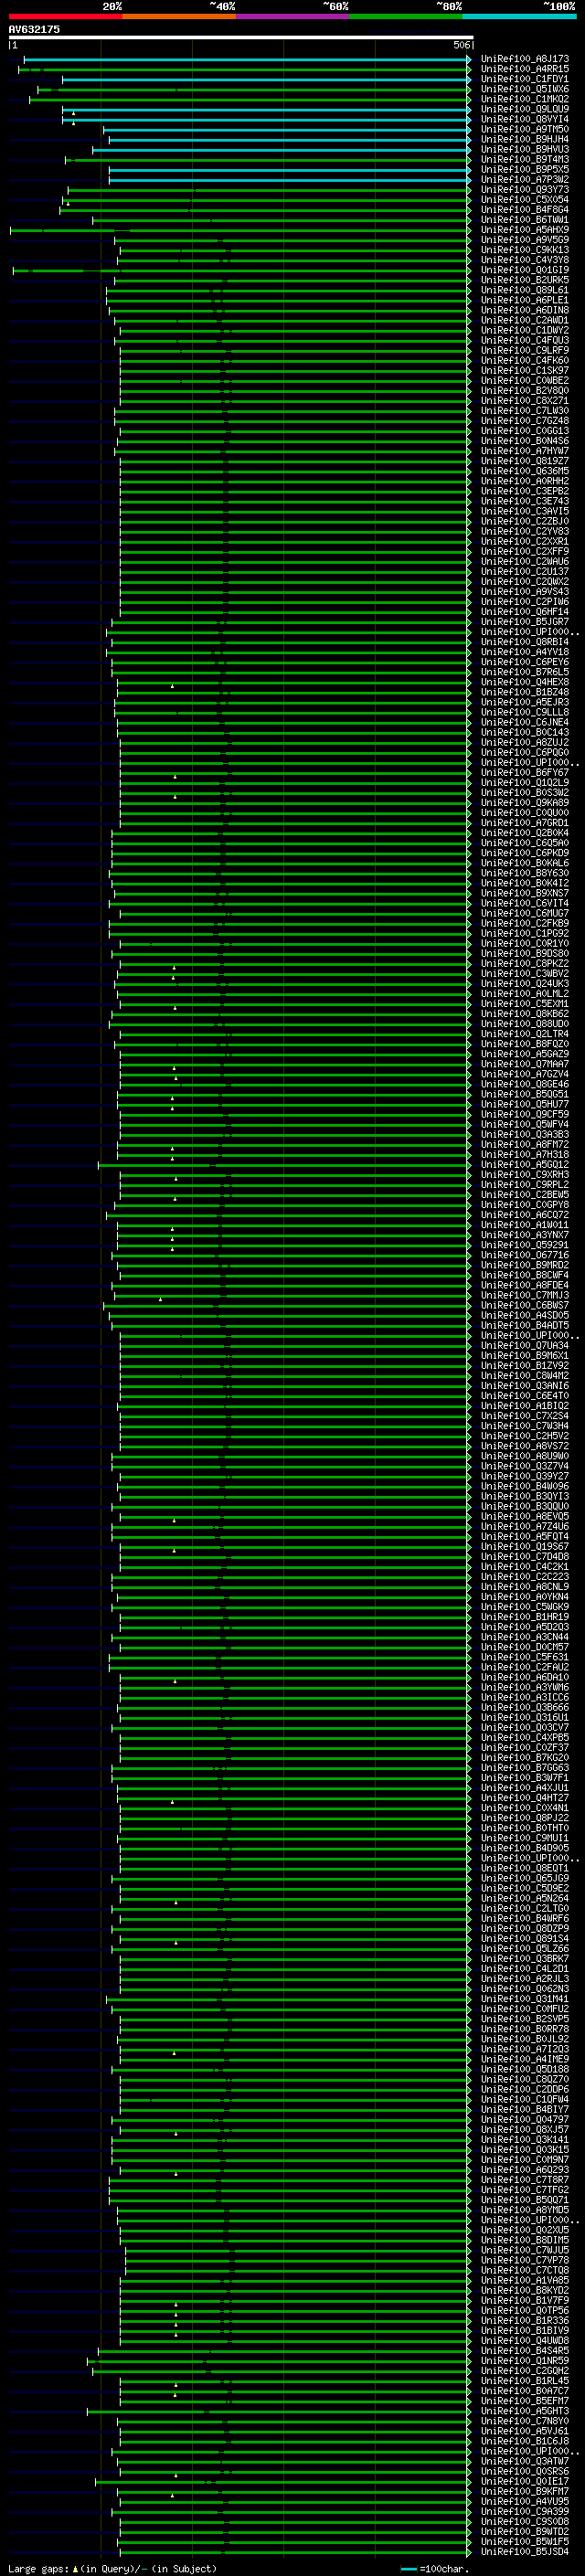585x2576 pixels.
Task: Select the UniRef100_B1R336 label
Action: click(524, 2320)
